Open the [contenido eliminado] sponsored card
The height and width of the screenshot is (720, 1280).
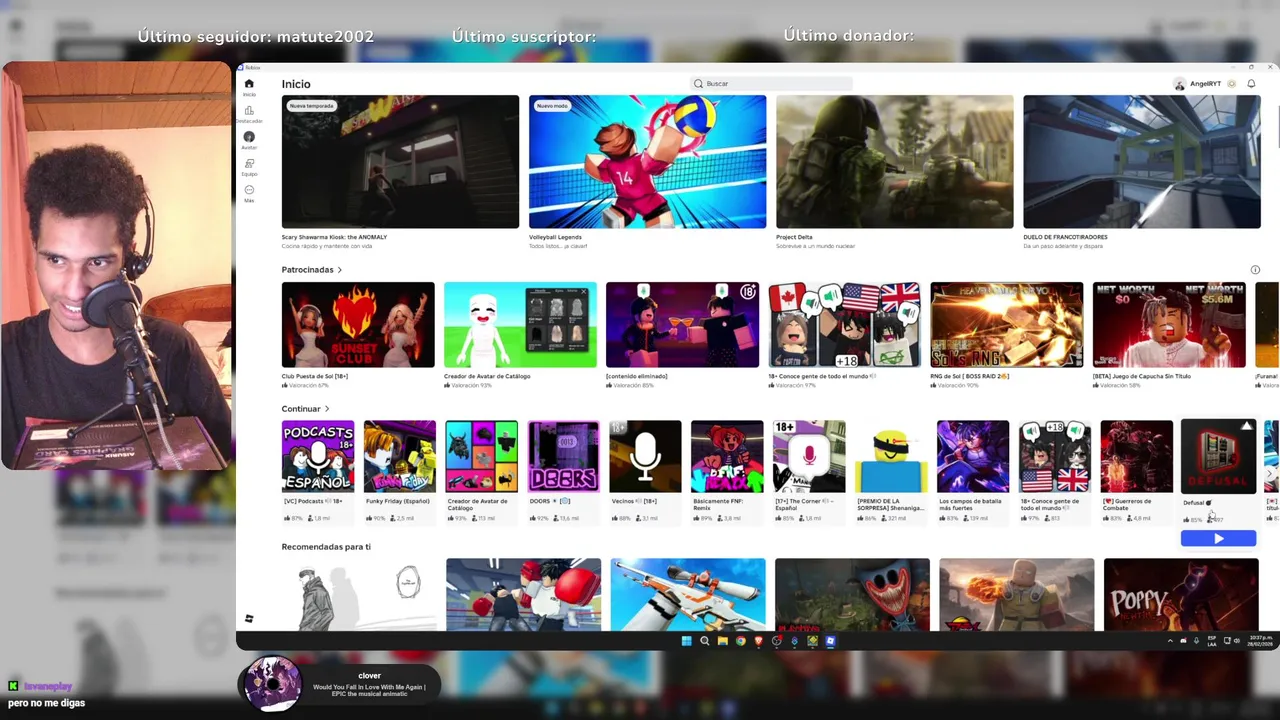[682, 325]
